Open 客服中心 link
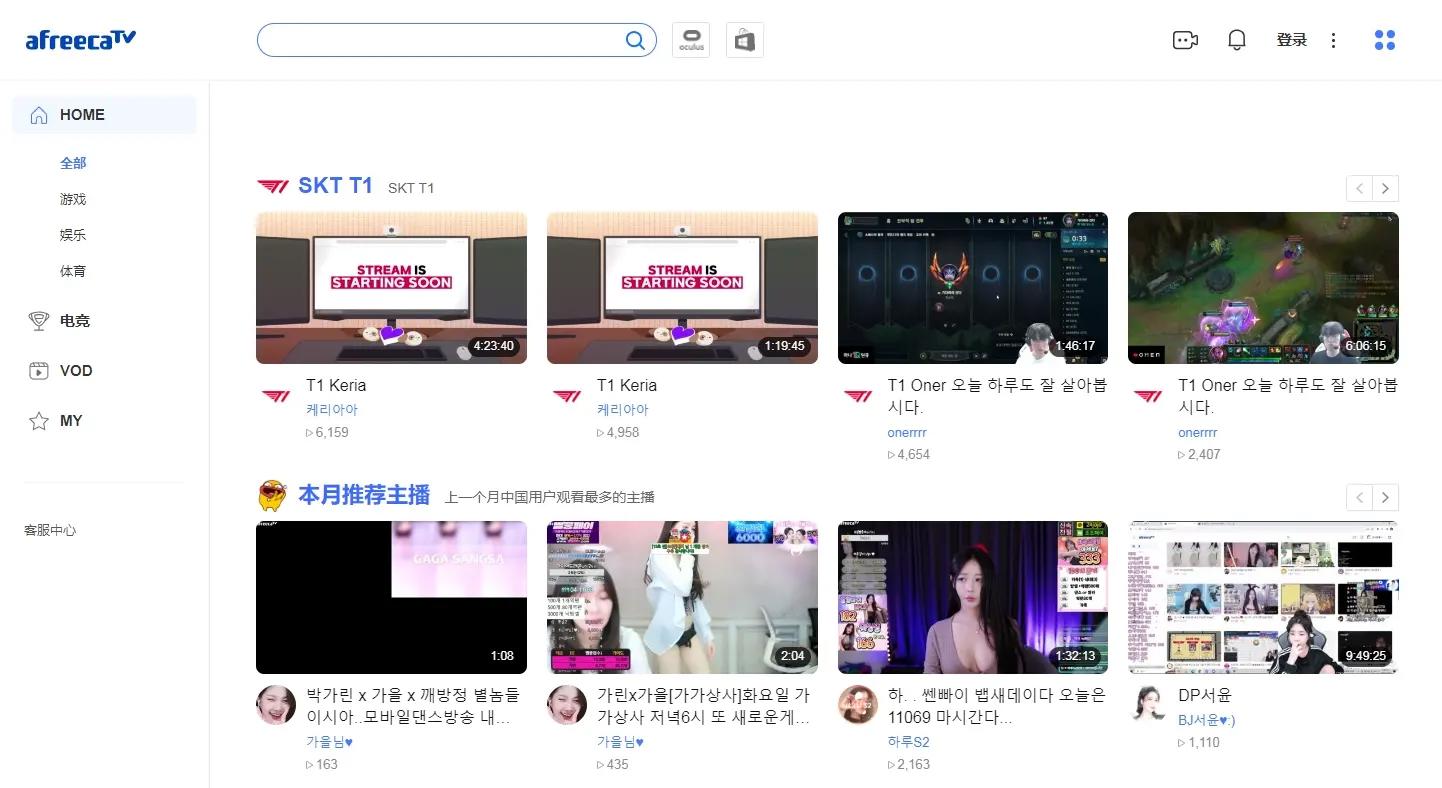Image resolution: width=1442 pixels, height=788 pixels. [x=50, y=530]
